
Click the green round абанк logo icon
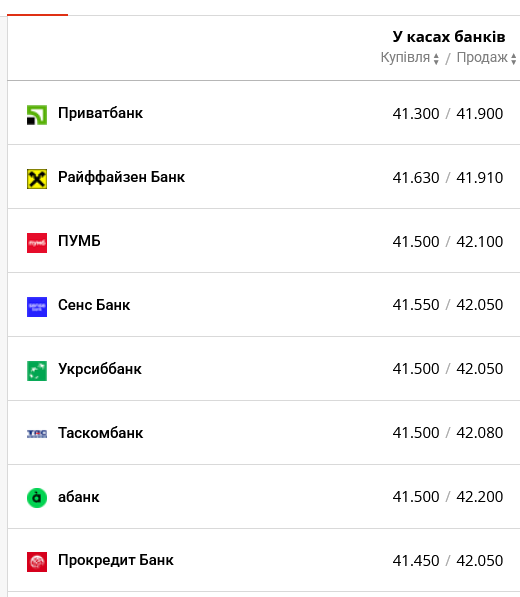(x=37, y=498)
